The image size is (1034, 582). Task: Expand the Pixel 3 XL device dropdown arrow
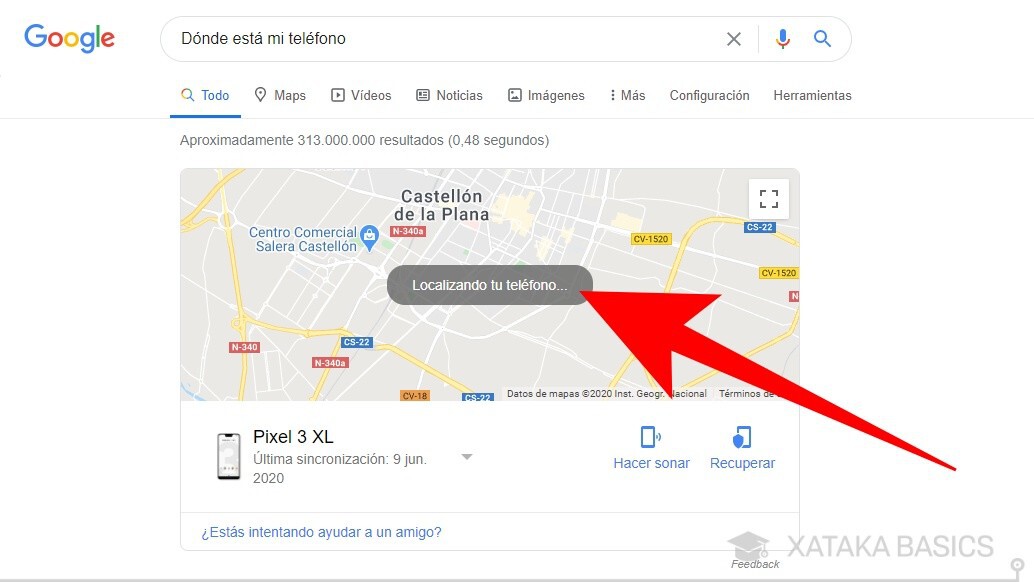point(467,457)
